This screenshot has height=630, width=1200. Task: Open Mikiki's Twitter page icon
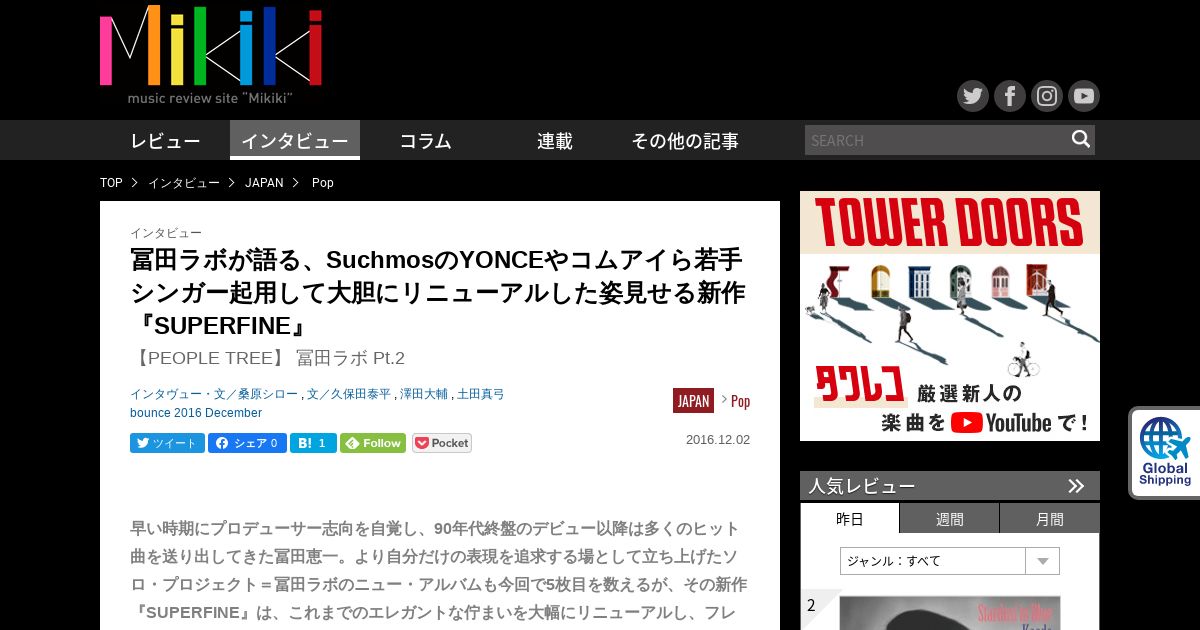(973, 96)
